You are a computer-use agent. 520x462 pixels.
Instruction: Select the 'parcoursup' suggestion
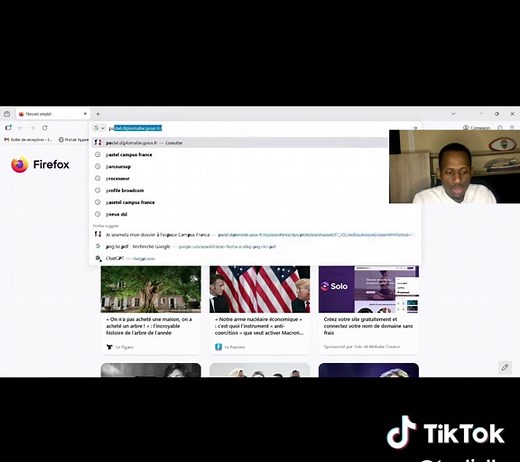tap(118, 167)
